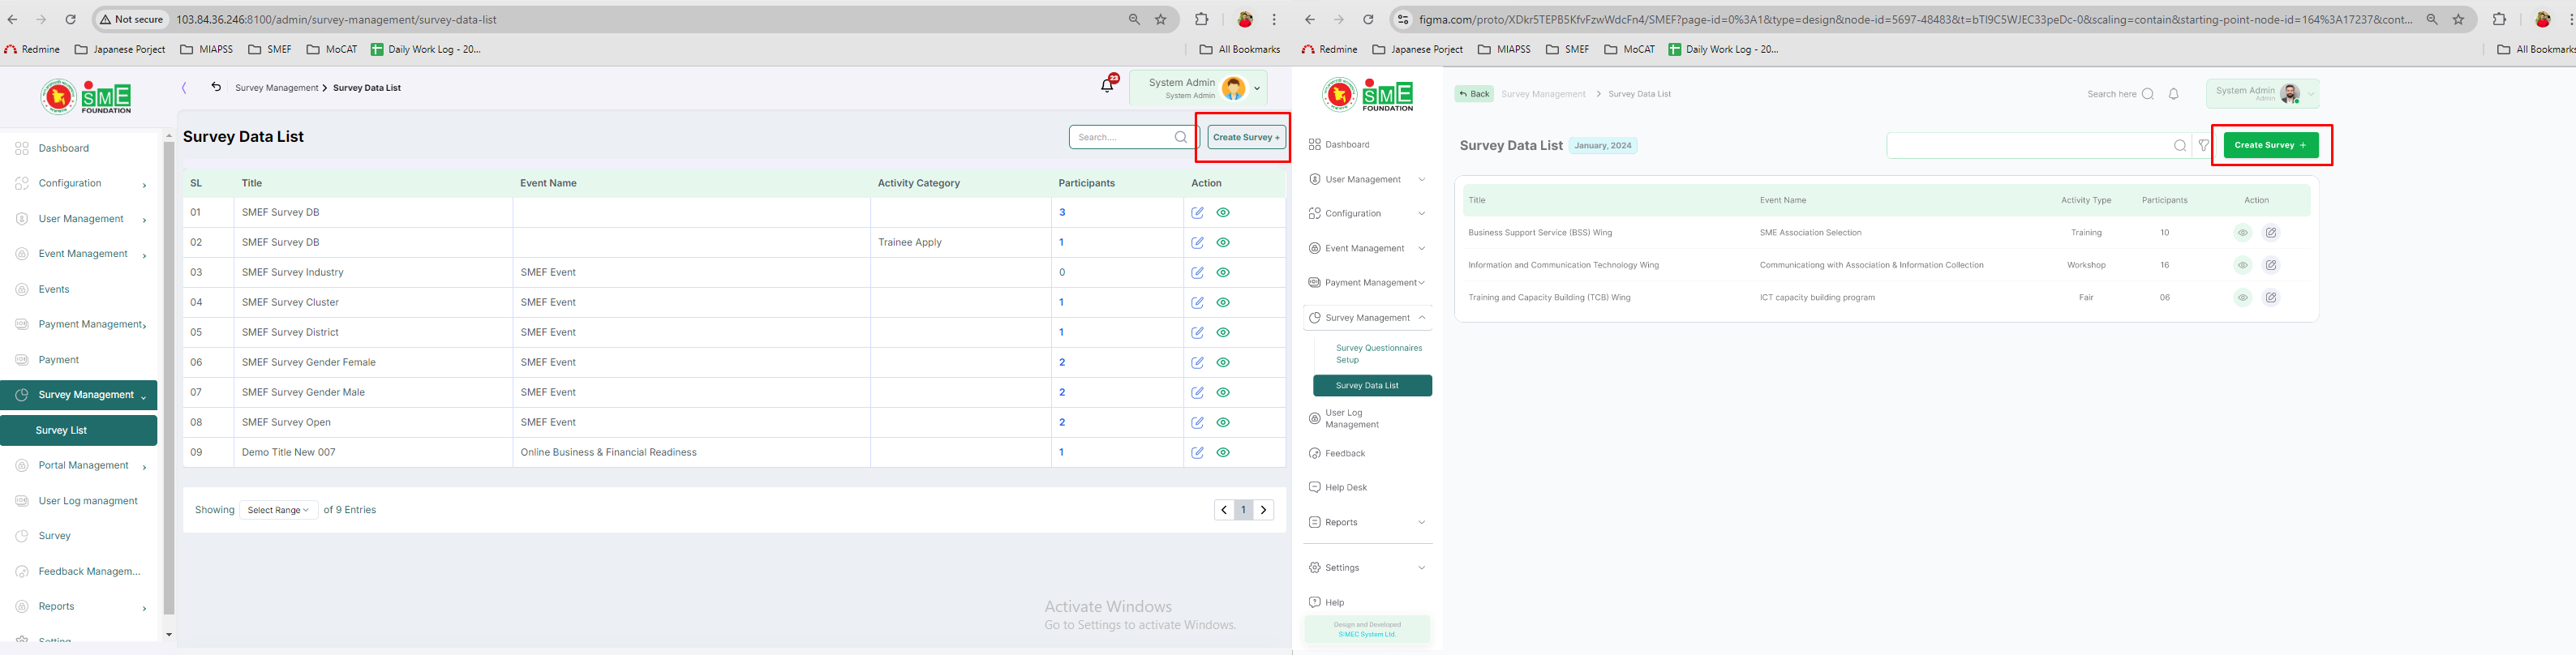The image size is (2576, 655).
Task: View details of survey row 01 eye icon
Action: pyautogui.click(x=1223, y=212)
